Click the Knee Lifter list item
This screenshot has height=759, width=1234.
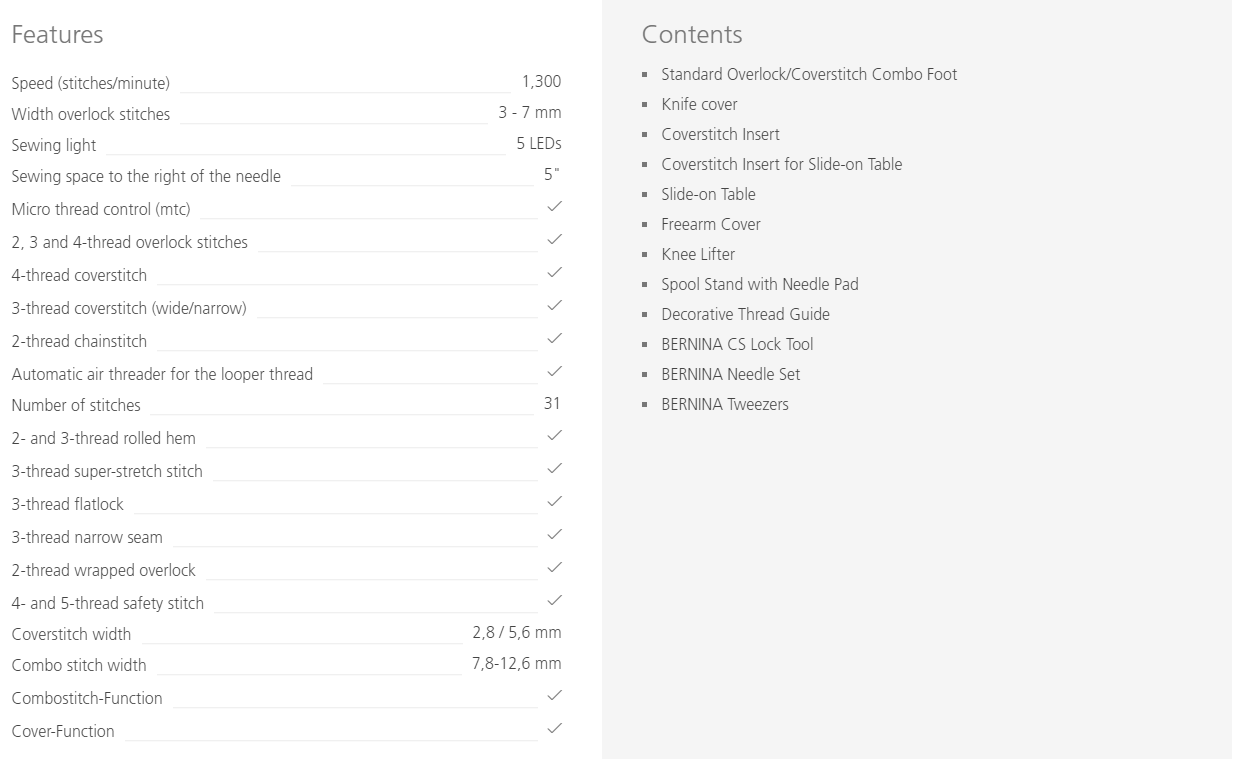click(698, 254)
